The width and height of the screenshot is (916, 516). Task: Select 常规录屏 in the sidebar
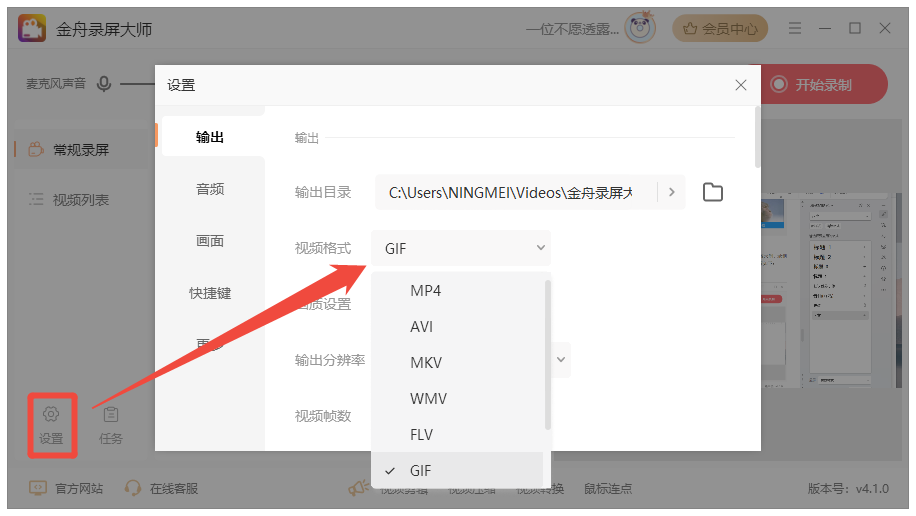81,150
